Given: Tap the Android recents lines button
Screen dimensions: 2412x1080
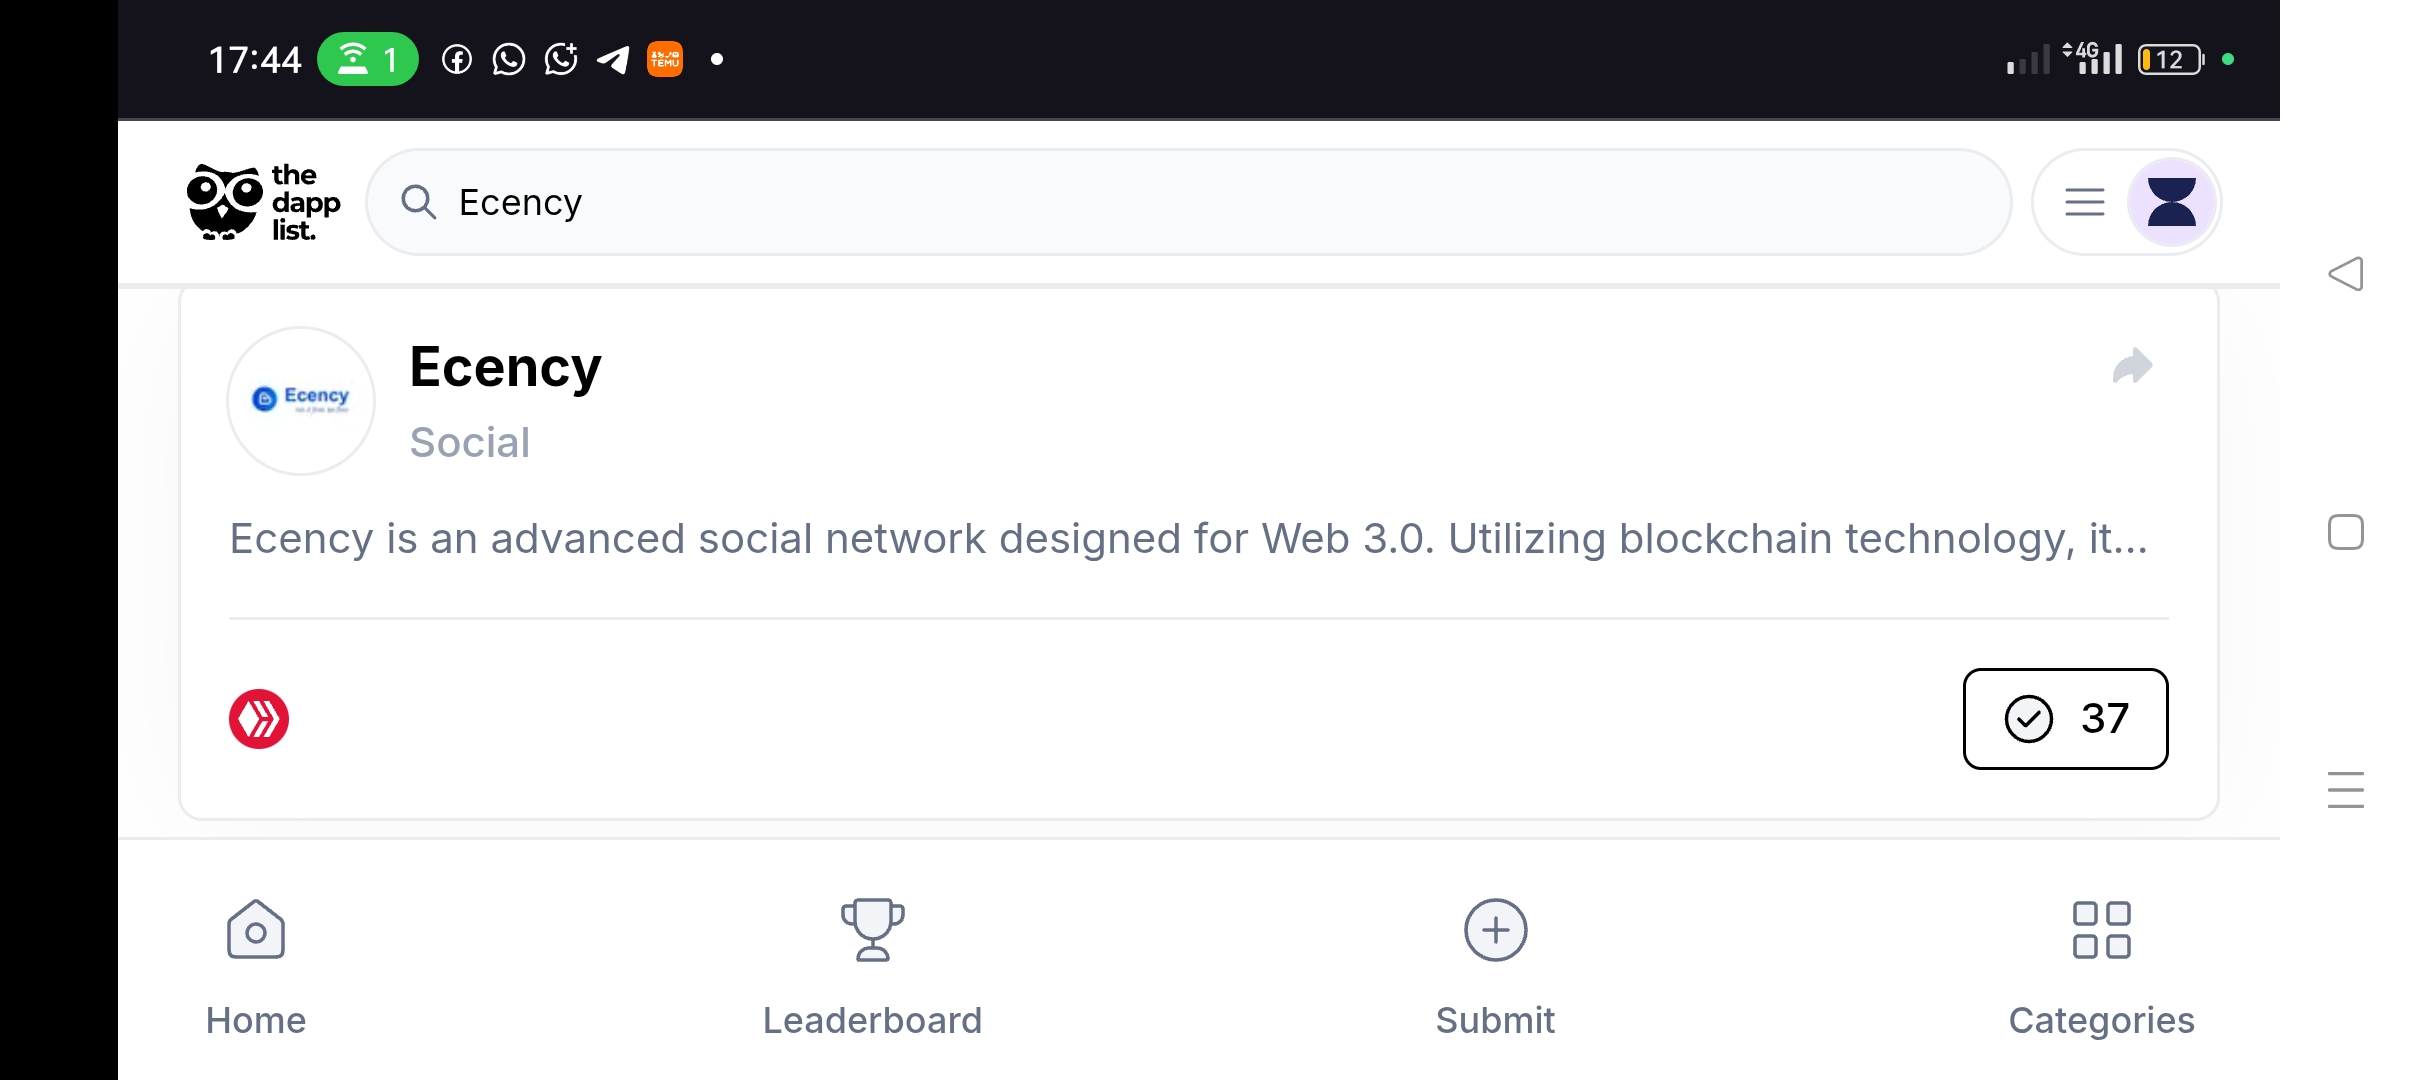Looking at the screenshot, I should (2346, 790).
